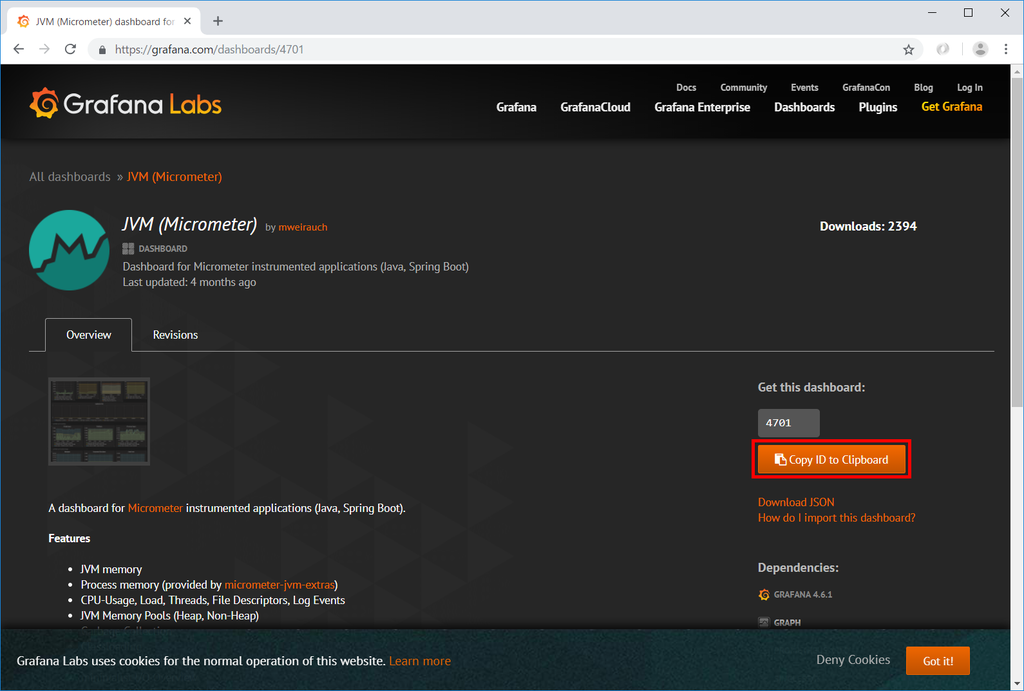Click the JVM (Micrometer) dashboard title
This screenshot has width=1024, height=691.
pyautogui.click(x=189, y=224)
